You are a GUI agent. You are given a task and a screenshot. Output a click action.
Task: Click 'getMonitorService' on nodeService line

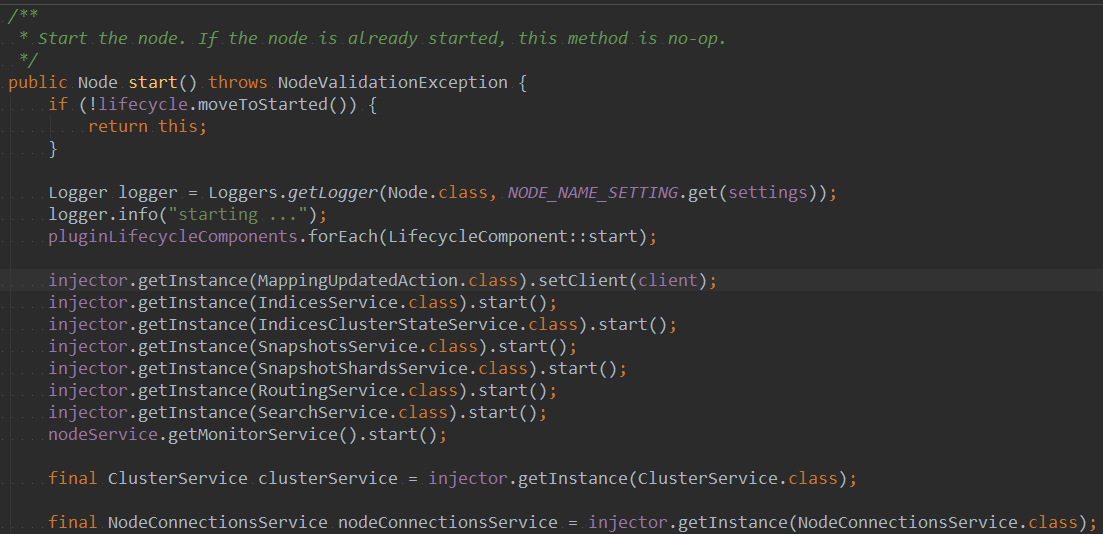coord(254,435)
